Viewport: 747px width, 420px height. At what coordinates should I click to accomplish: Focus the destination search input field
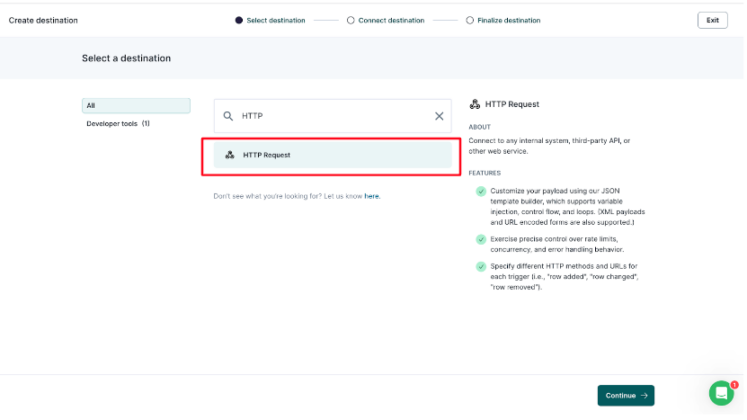click(x=333, y=116)
